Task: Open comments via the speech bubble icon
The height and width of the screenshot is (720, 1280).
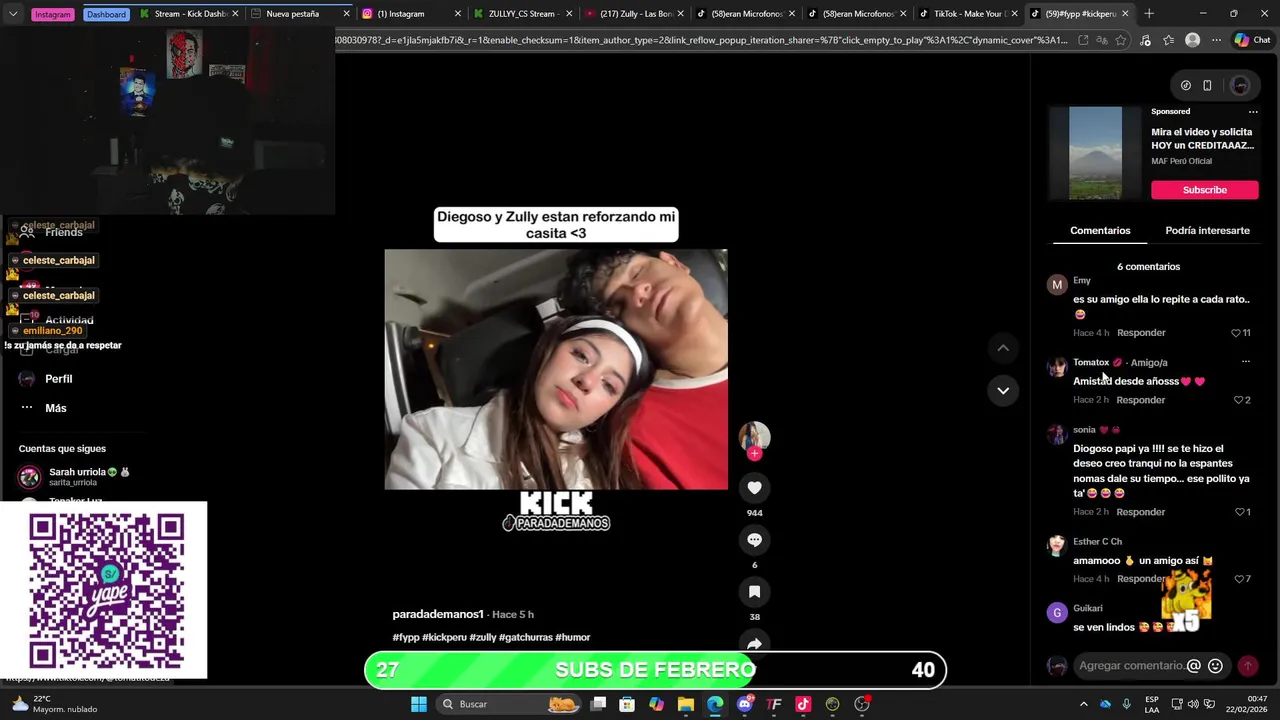Action: (754, 540)
